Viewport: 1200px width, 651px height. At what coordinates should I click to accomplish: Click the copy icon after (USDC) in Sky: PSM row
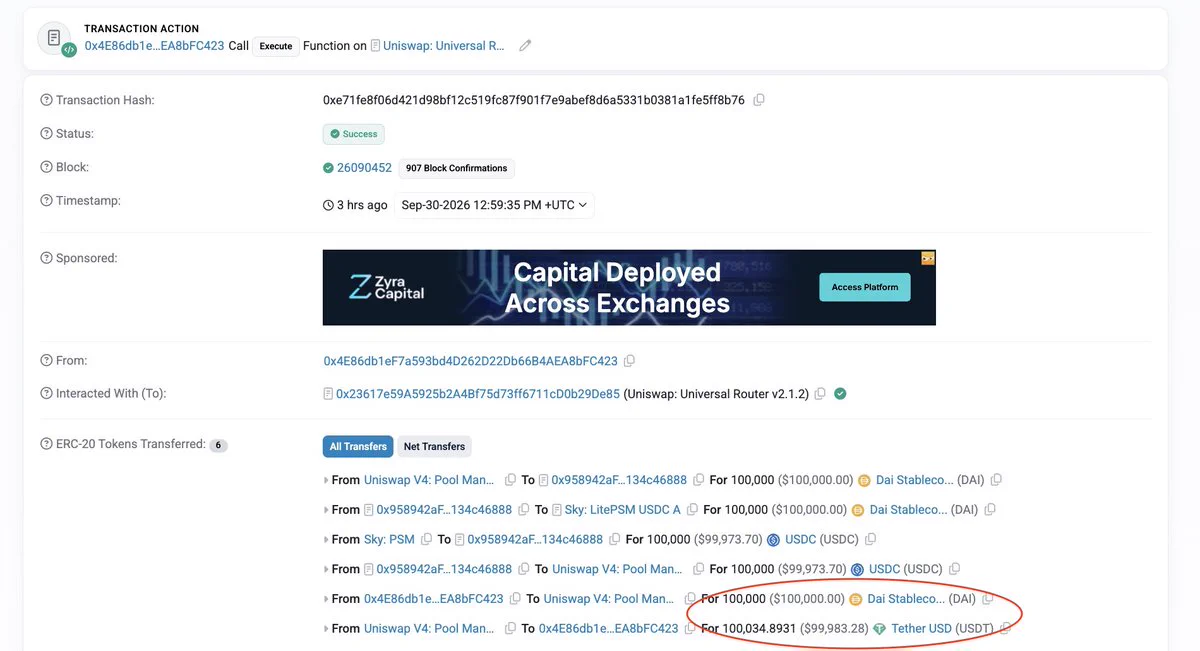pyautogui.click(x=870, y=540)
